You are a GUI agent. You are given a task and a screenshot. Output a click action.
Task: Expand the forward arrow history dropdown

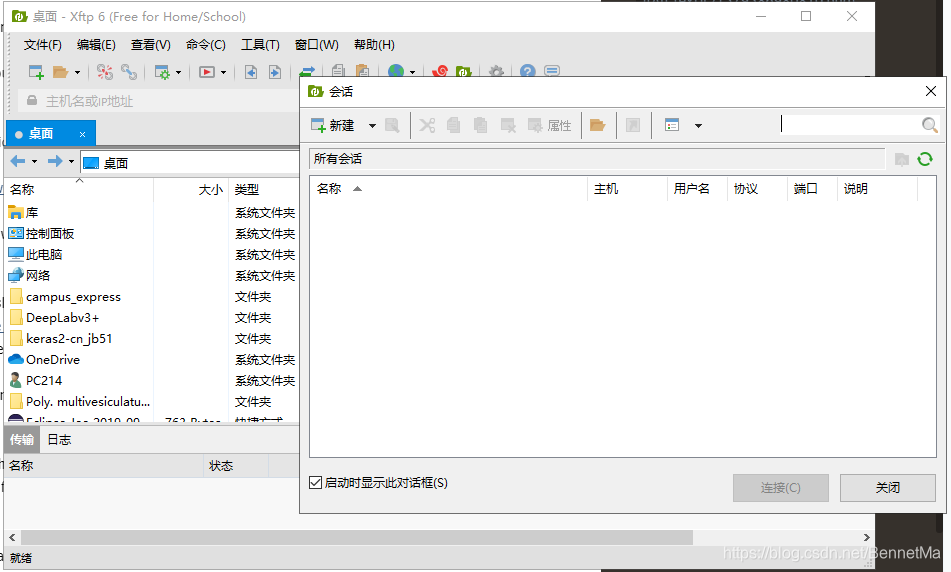pyautogui.click(x=72, y=161)
